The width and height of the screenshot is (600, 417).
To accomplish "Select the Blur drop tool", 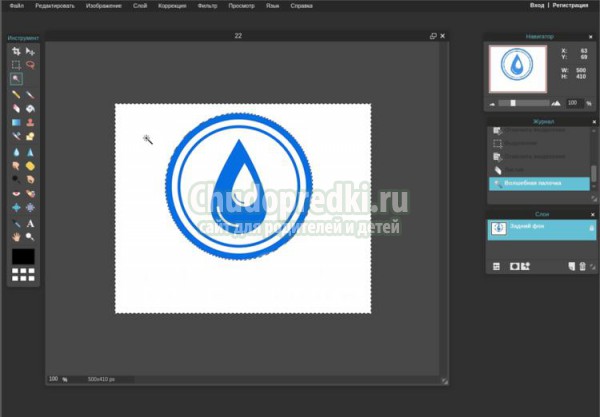I will [x=16, y=152].
